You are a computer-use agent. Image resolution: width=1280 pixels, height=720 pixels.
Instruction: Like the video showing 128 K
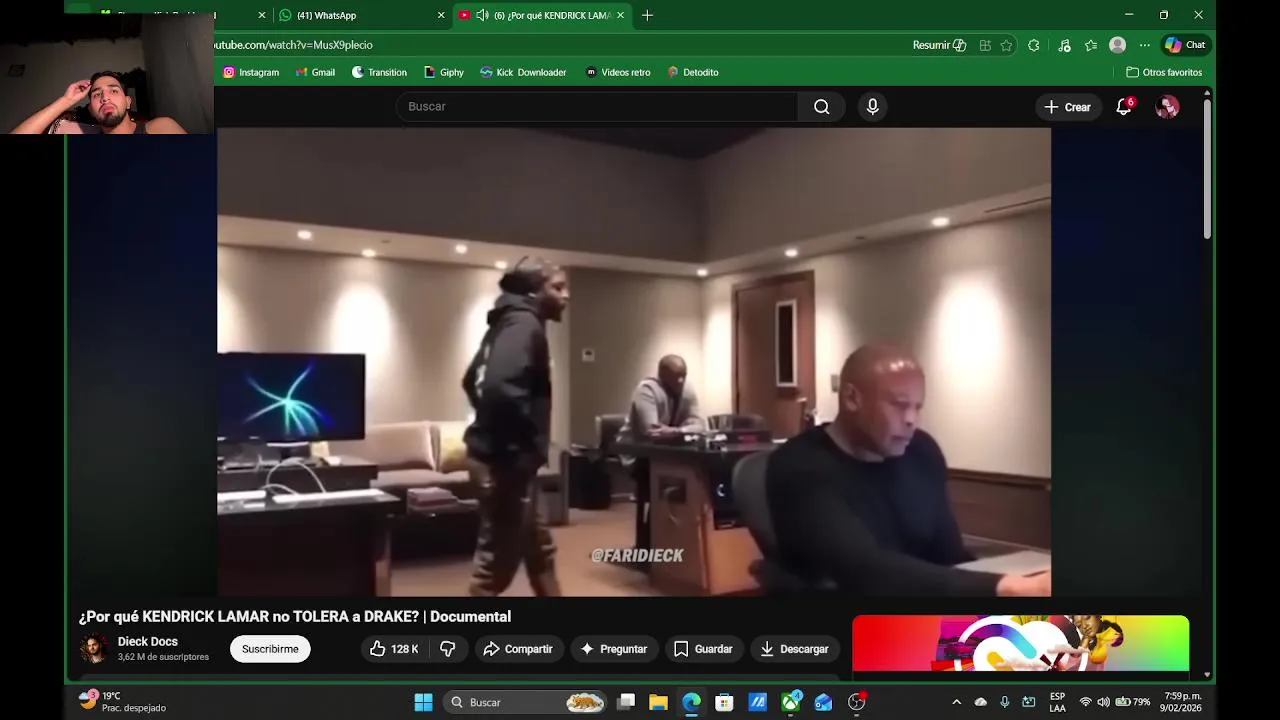(x=394, y=649)
